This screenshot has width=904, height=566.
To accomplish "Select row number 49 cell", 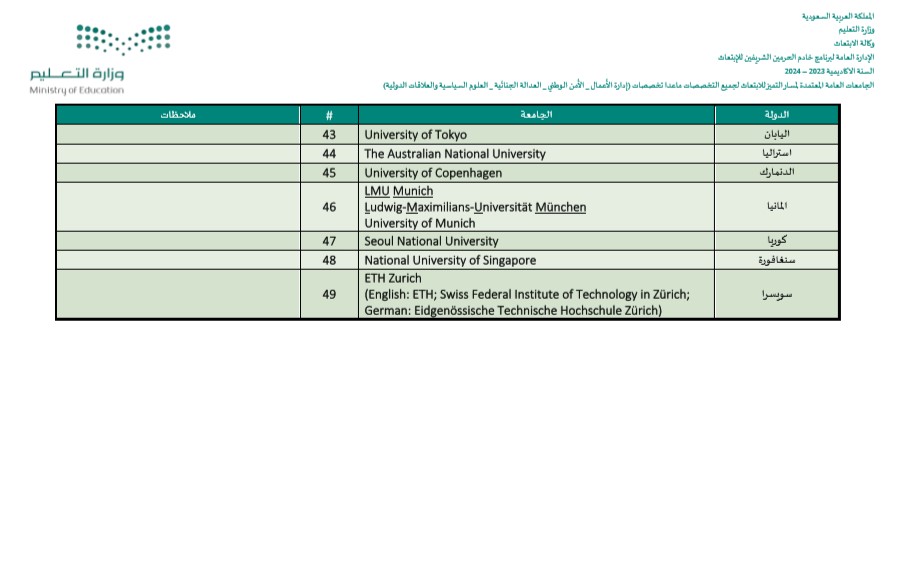I will click(329, 294).
